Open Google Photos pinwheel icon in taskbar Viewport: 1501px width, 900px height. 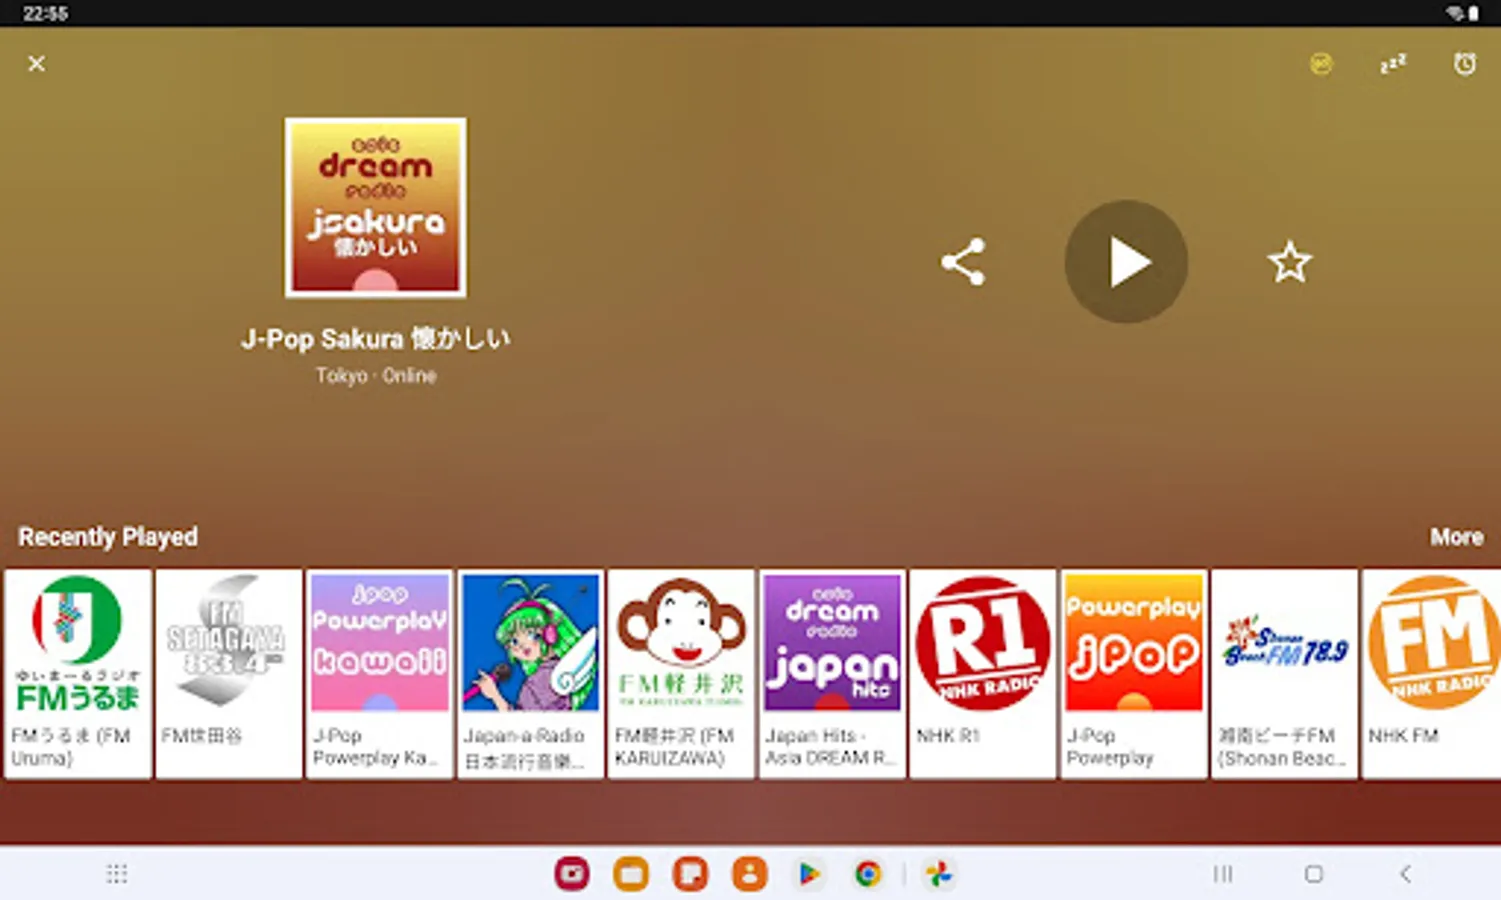click(x=939, y=874)
